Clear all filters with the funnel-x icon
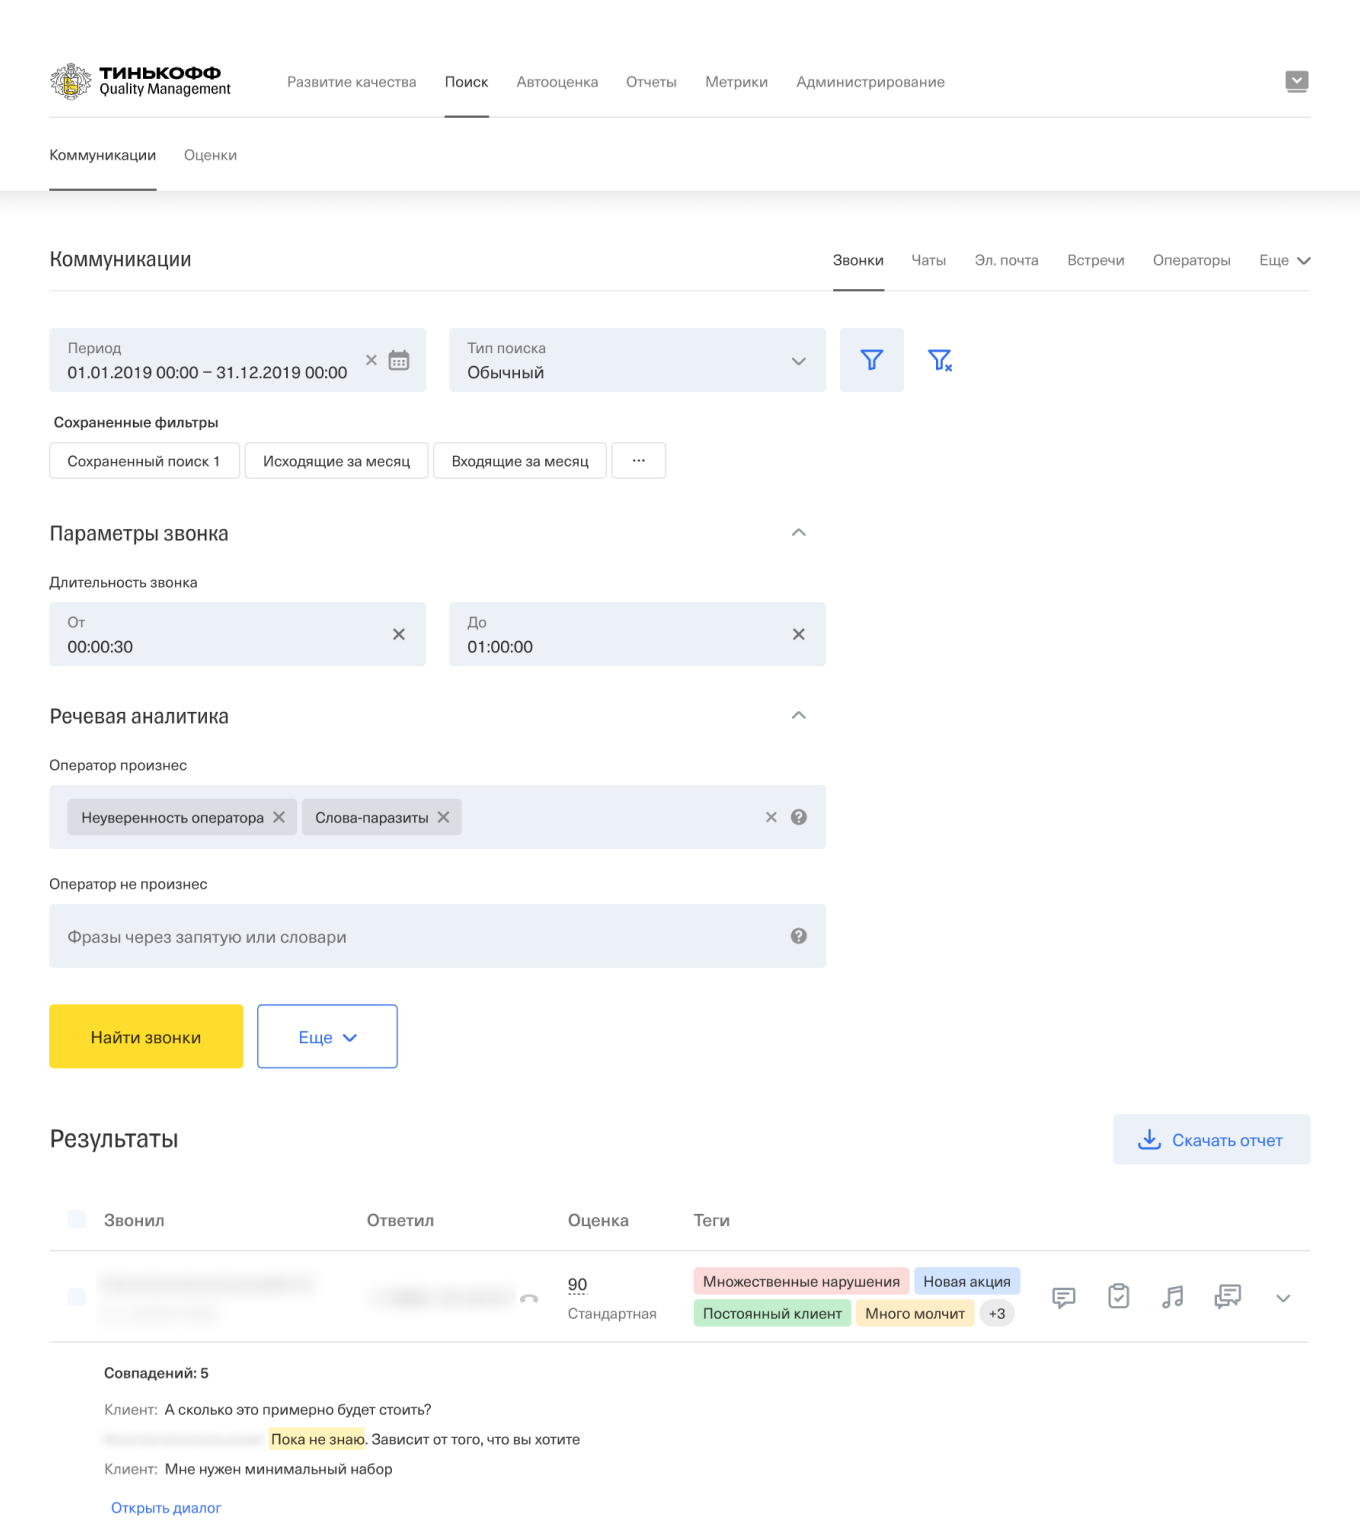 click(x=940, y=360)
